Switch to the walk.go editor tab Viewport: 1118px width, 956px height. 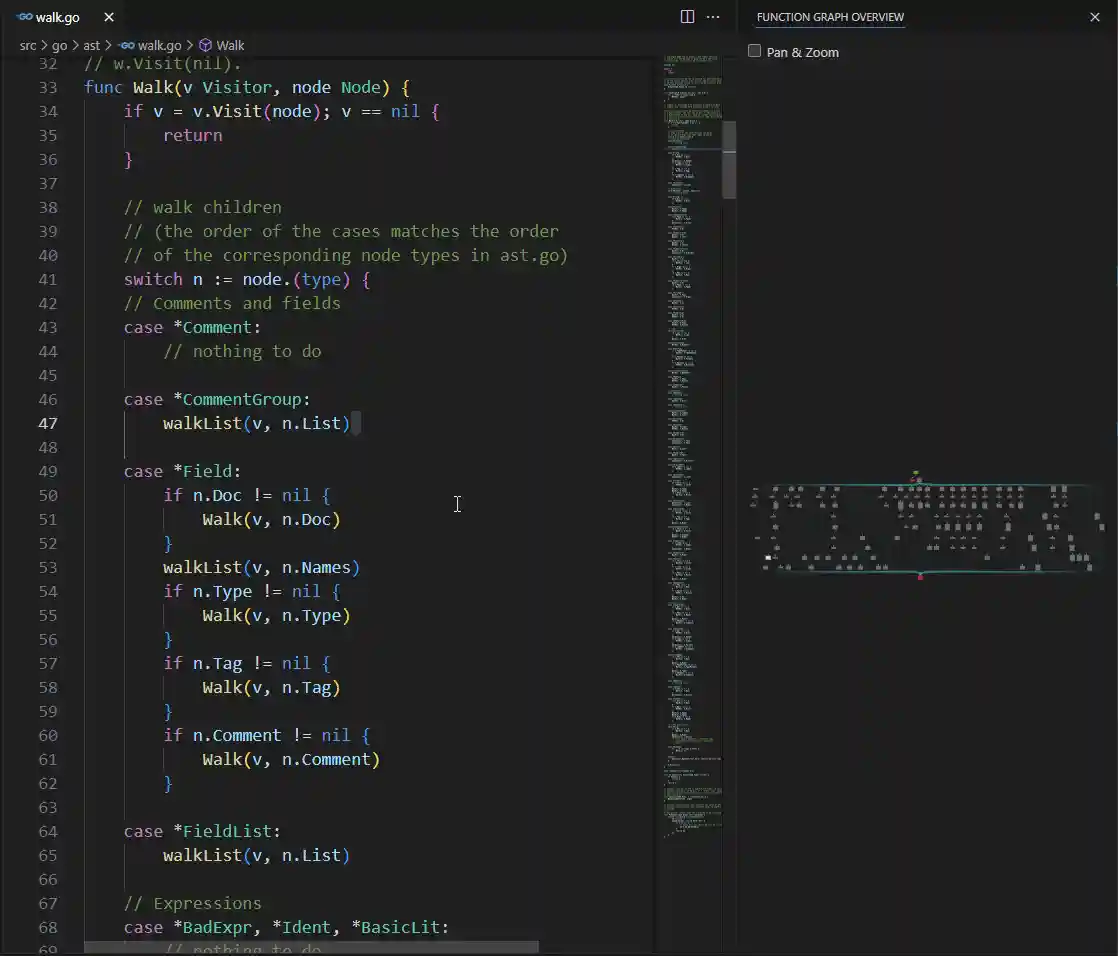pyautogui.click(x=55, y=17)
